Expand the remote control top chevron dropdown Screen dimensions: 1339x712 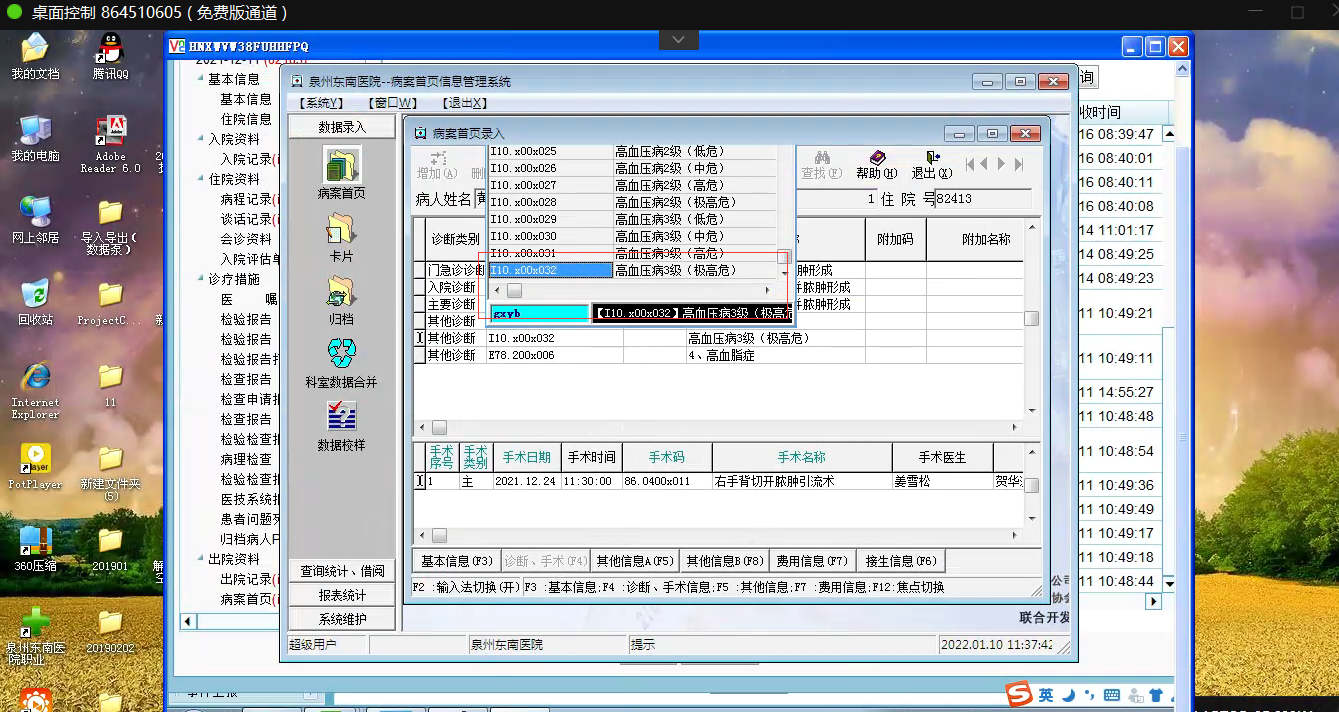[679, 39]
